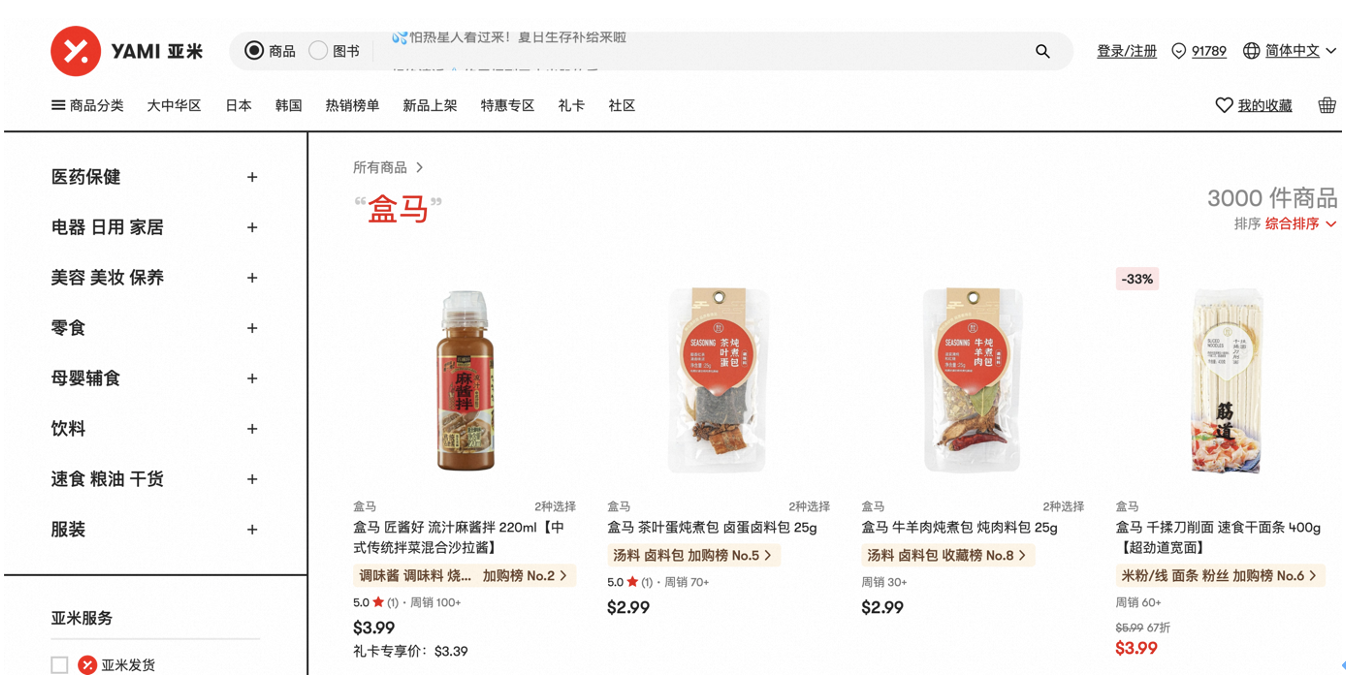Open the hamburger 商品分类 menu icon
This screenshot has width=1346, height=700.
(58, 105)
